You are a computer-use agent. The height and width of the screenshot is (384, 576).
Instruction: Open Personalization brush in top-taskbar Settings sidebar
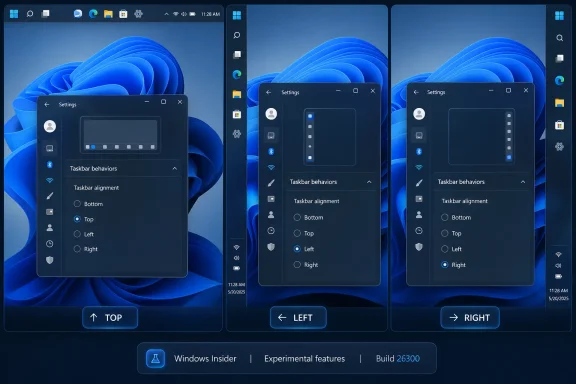50,196
